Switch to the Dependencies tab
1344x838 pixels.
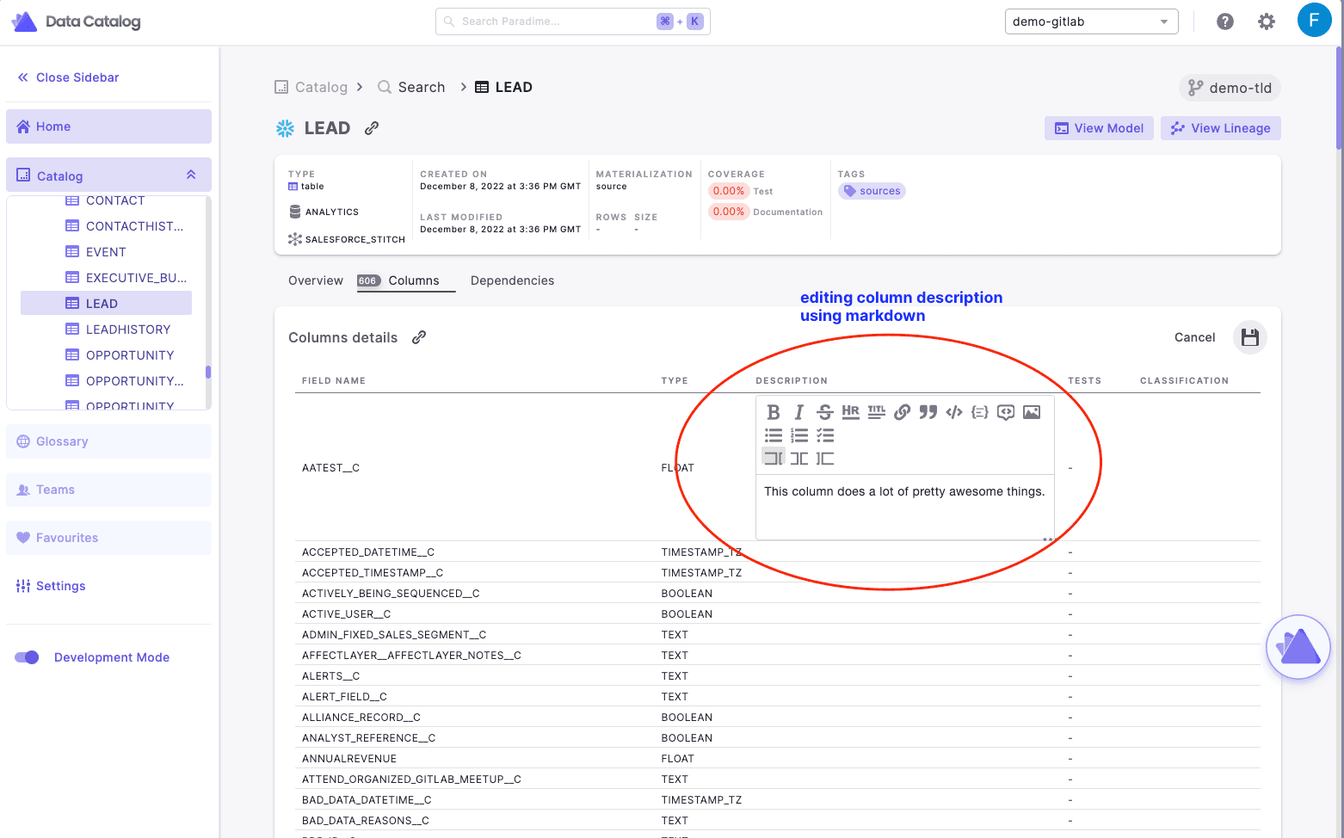(x=512, y=280)
